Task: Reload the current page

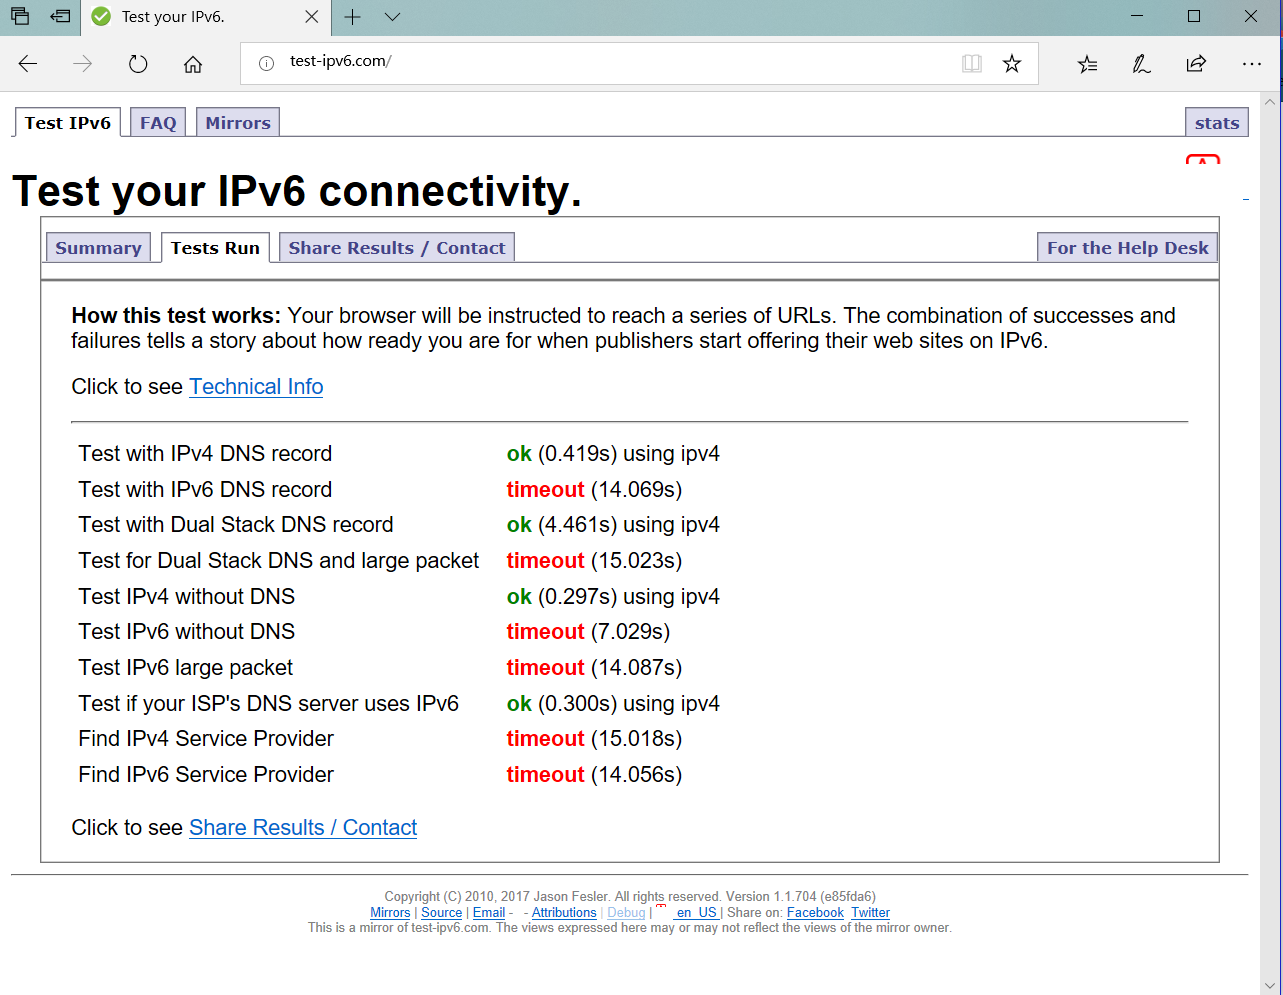Action: [x=138, y=63]
